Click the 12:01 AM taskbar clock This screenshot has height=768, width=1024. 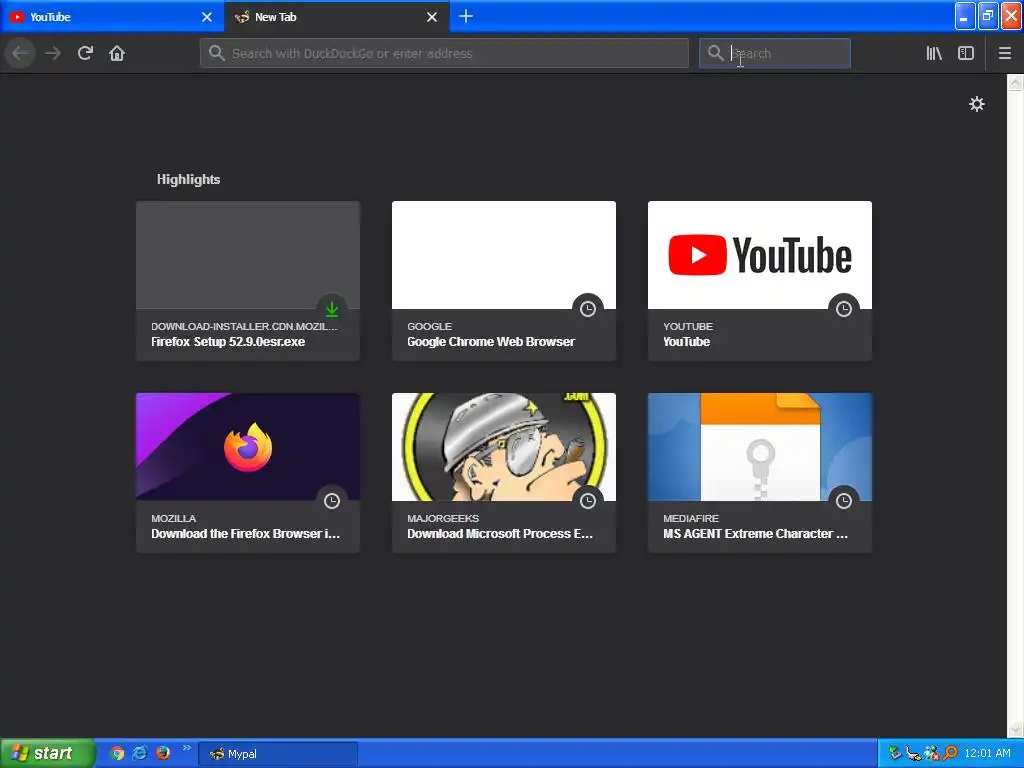point(987,753)
